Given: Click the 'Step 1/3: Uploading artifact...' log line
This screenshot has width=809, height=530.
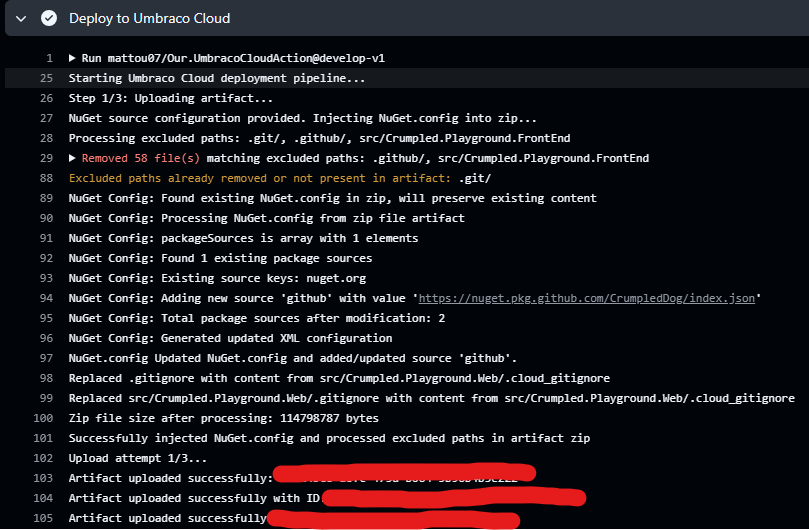Looking at the screenshot, I should 170,98.
